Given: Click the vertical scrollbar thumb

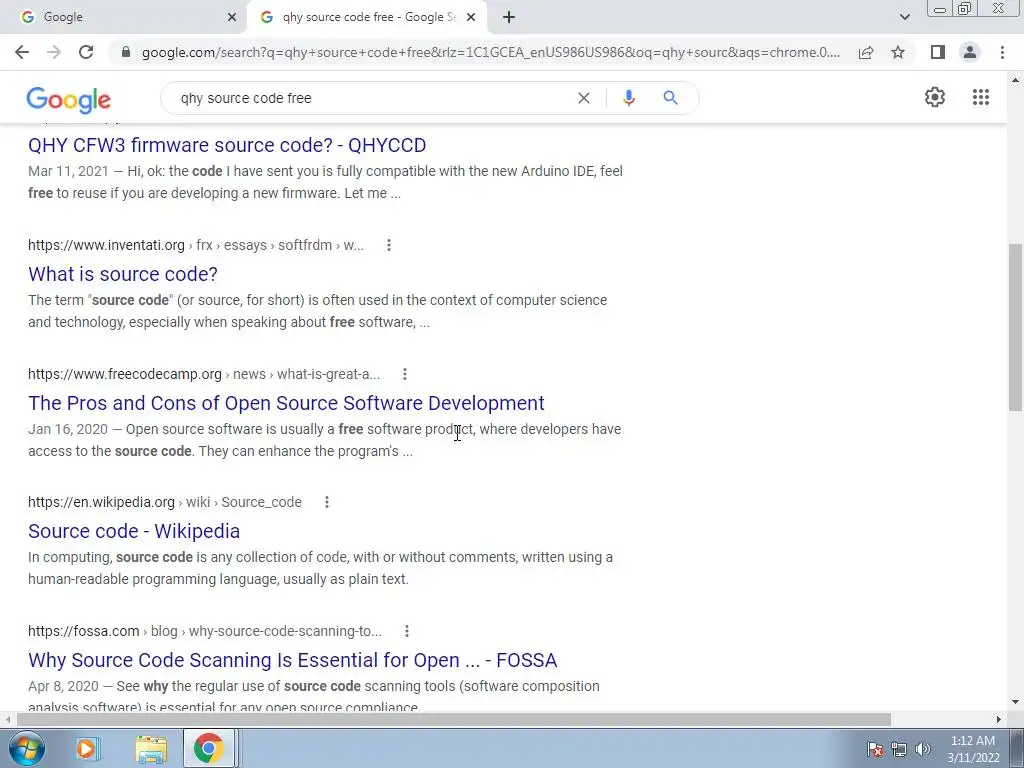Looking at the screenshot, I should (x=1015, y=327).
